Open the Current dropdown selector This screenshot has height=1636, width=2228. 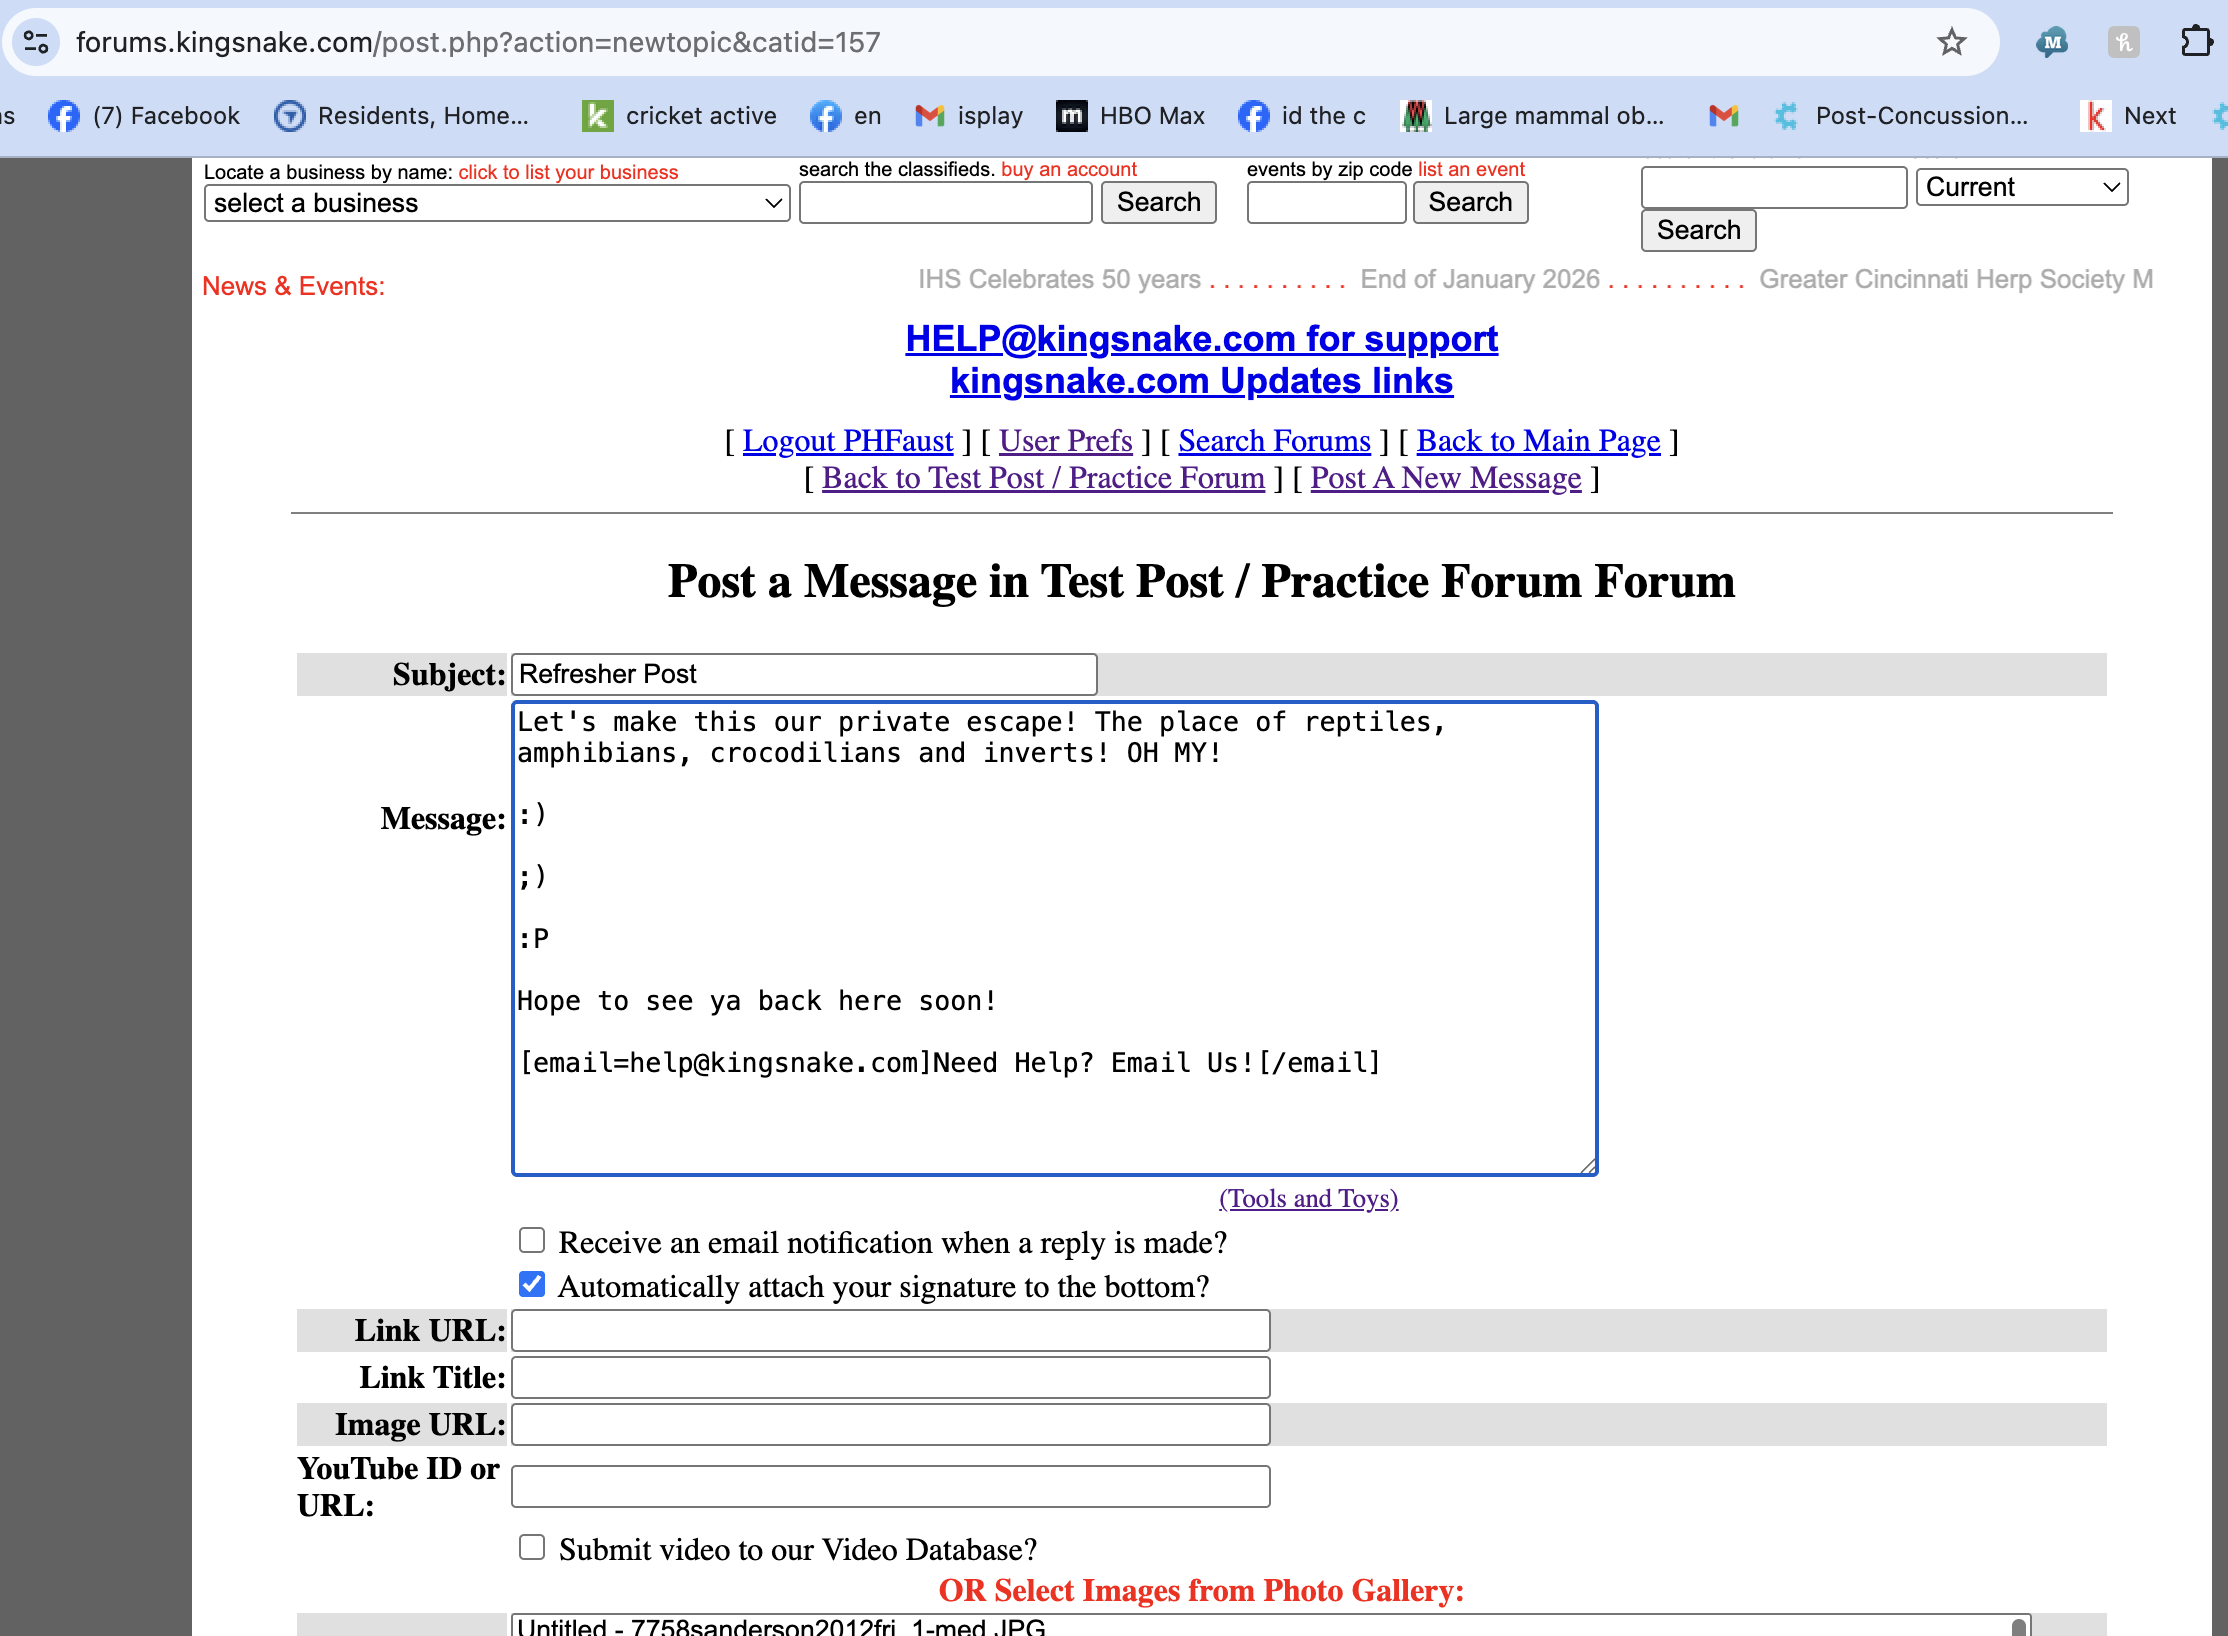2021,187
